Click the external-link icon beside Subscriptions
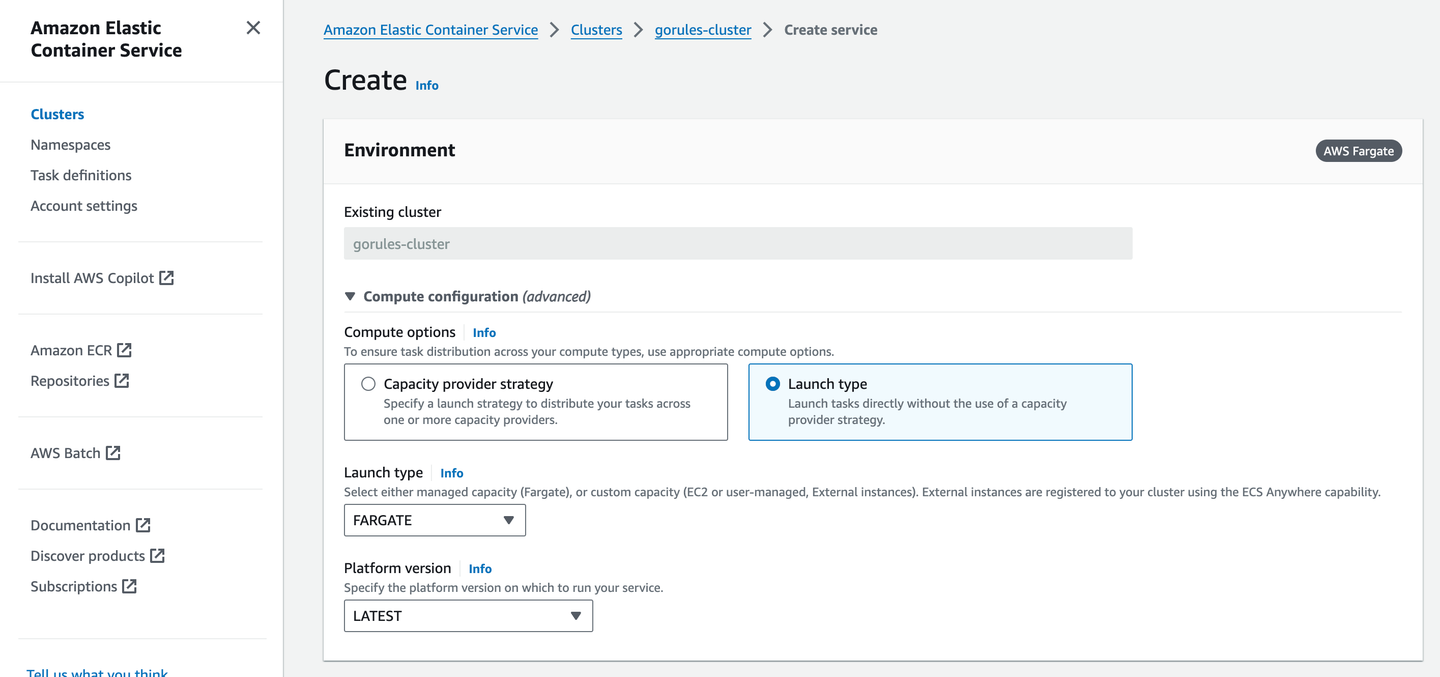Screen dimensions: 1440x677 click(129, 586)
